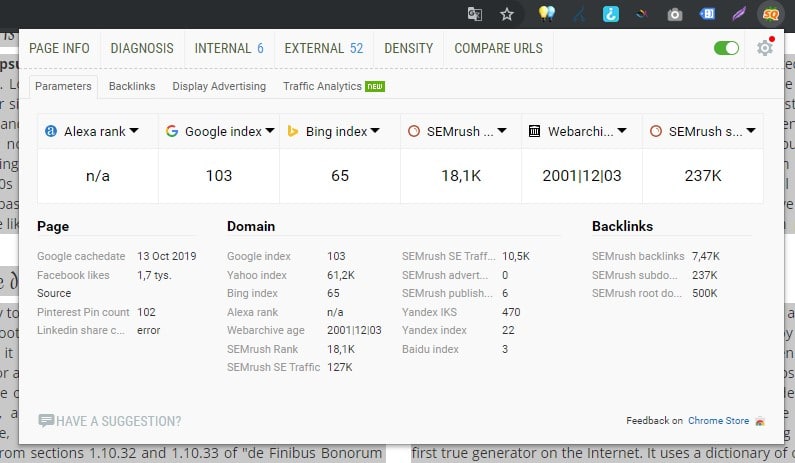The width and height of the screenshot is (795, 463).
Task: Click the Chrome Store rainbow icon
Action: tap(760, 421)
